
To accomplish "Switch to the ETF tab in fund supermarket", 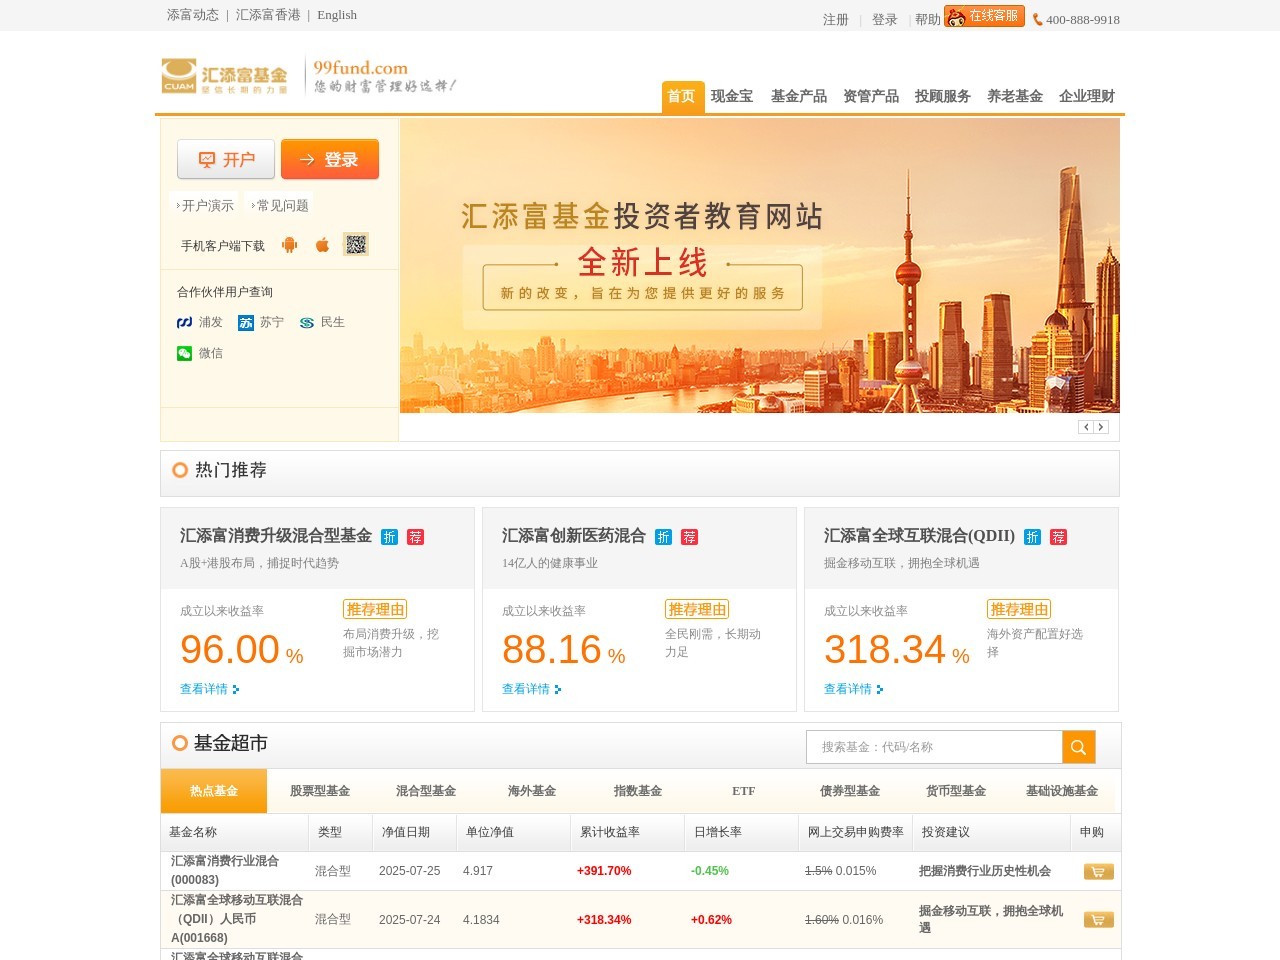I will [x=743, y=791].
